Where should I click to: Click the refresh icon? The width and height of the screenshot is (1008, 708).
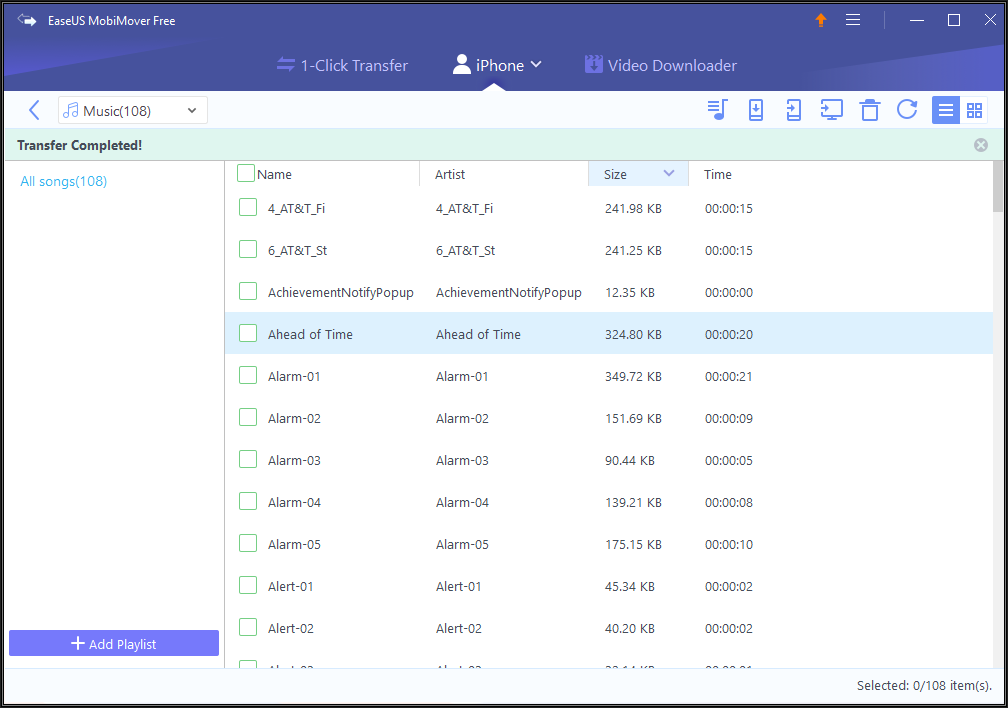[907, 110]
